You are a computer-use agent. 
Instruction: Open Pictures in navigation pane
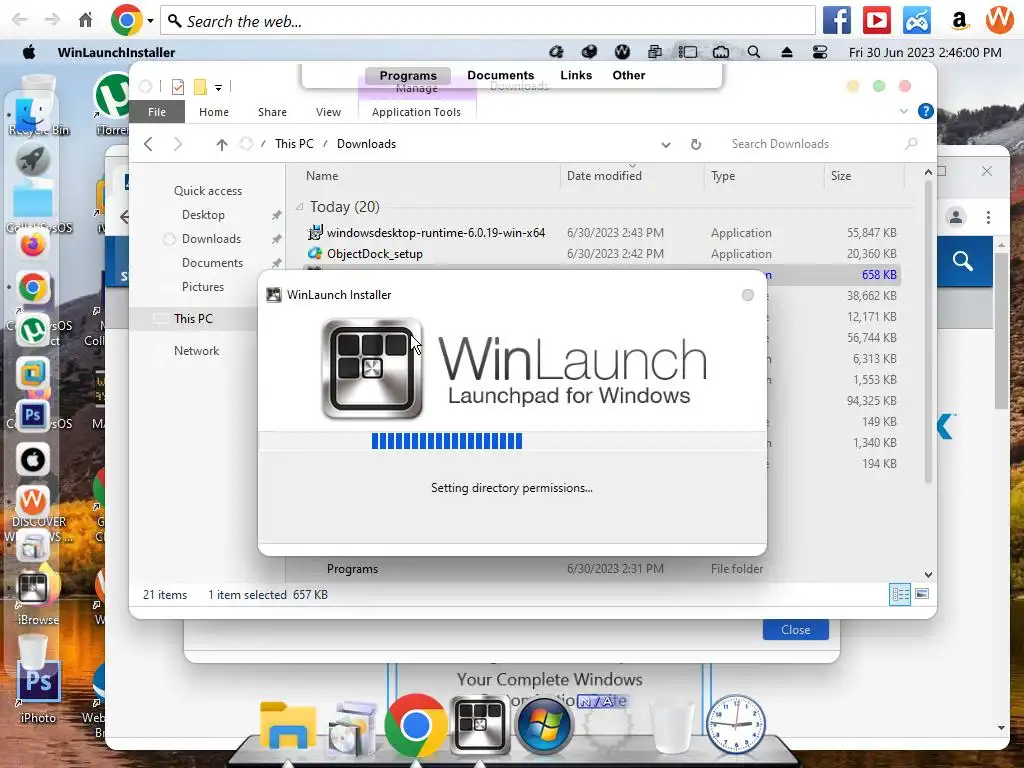click(202, 287)
